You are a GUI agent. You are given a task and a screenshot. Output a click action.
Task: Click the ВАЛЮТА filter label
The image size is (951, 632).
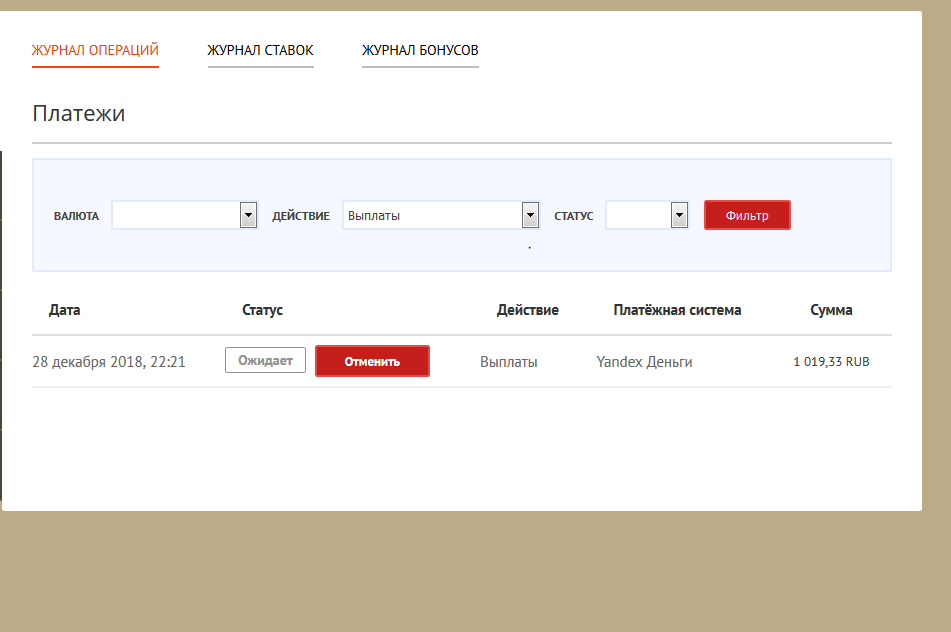(76, 216)
